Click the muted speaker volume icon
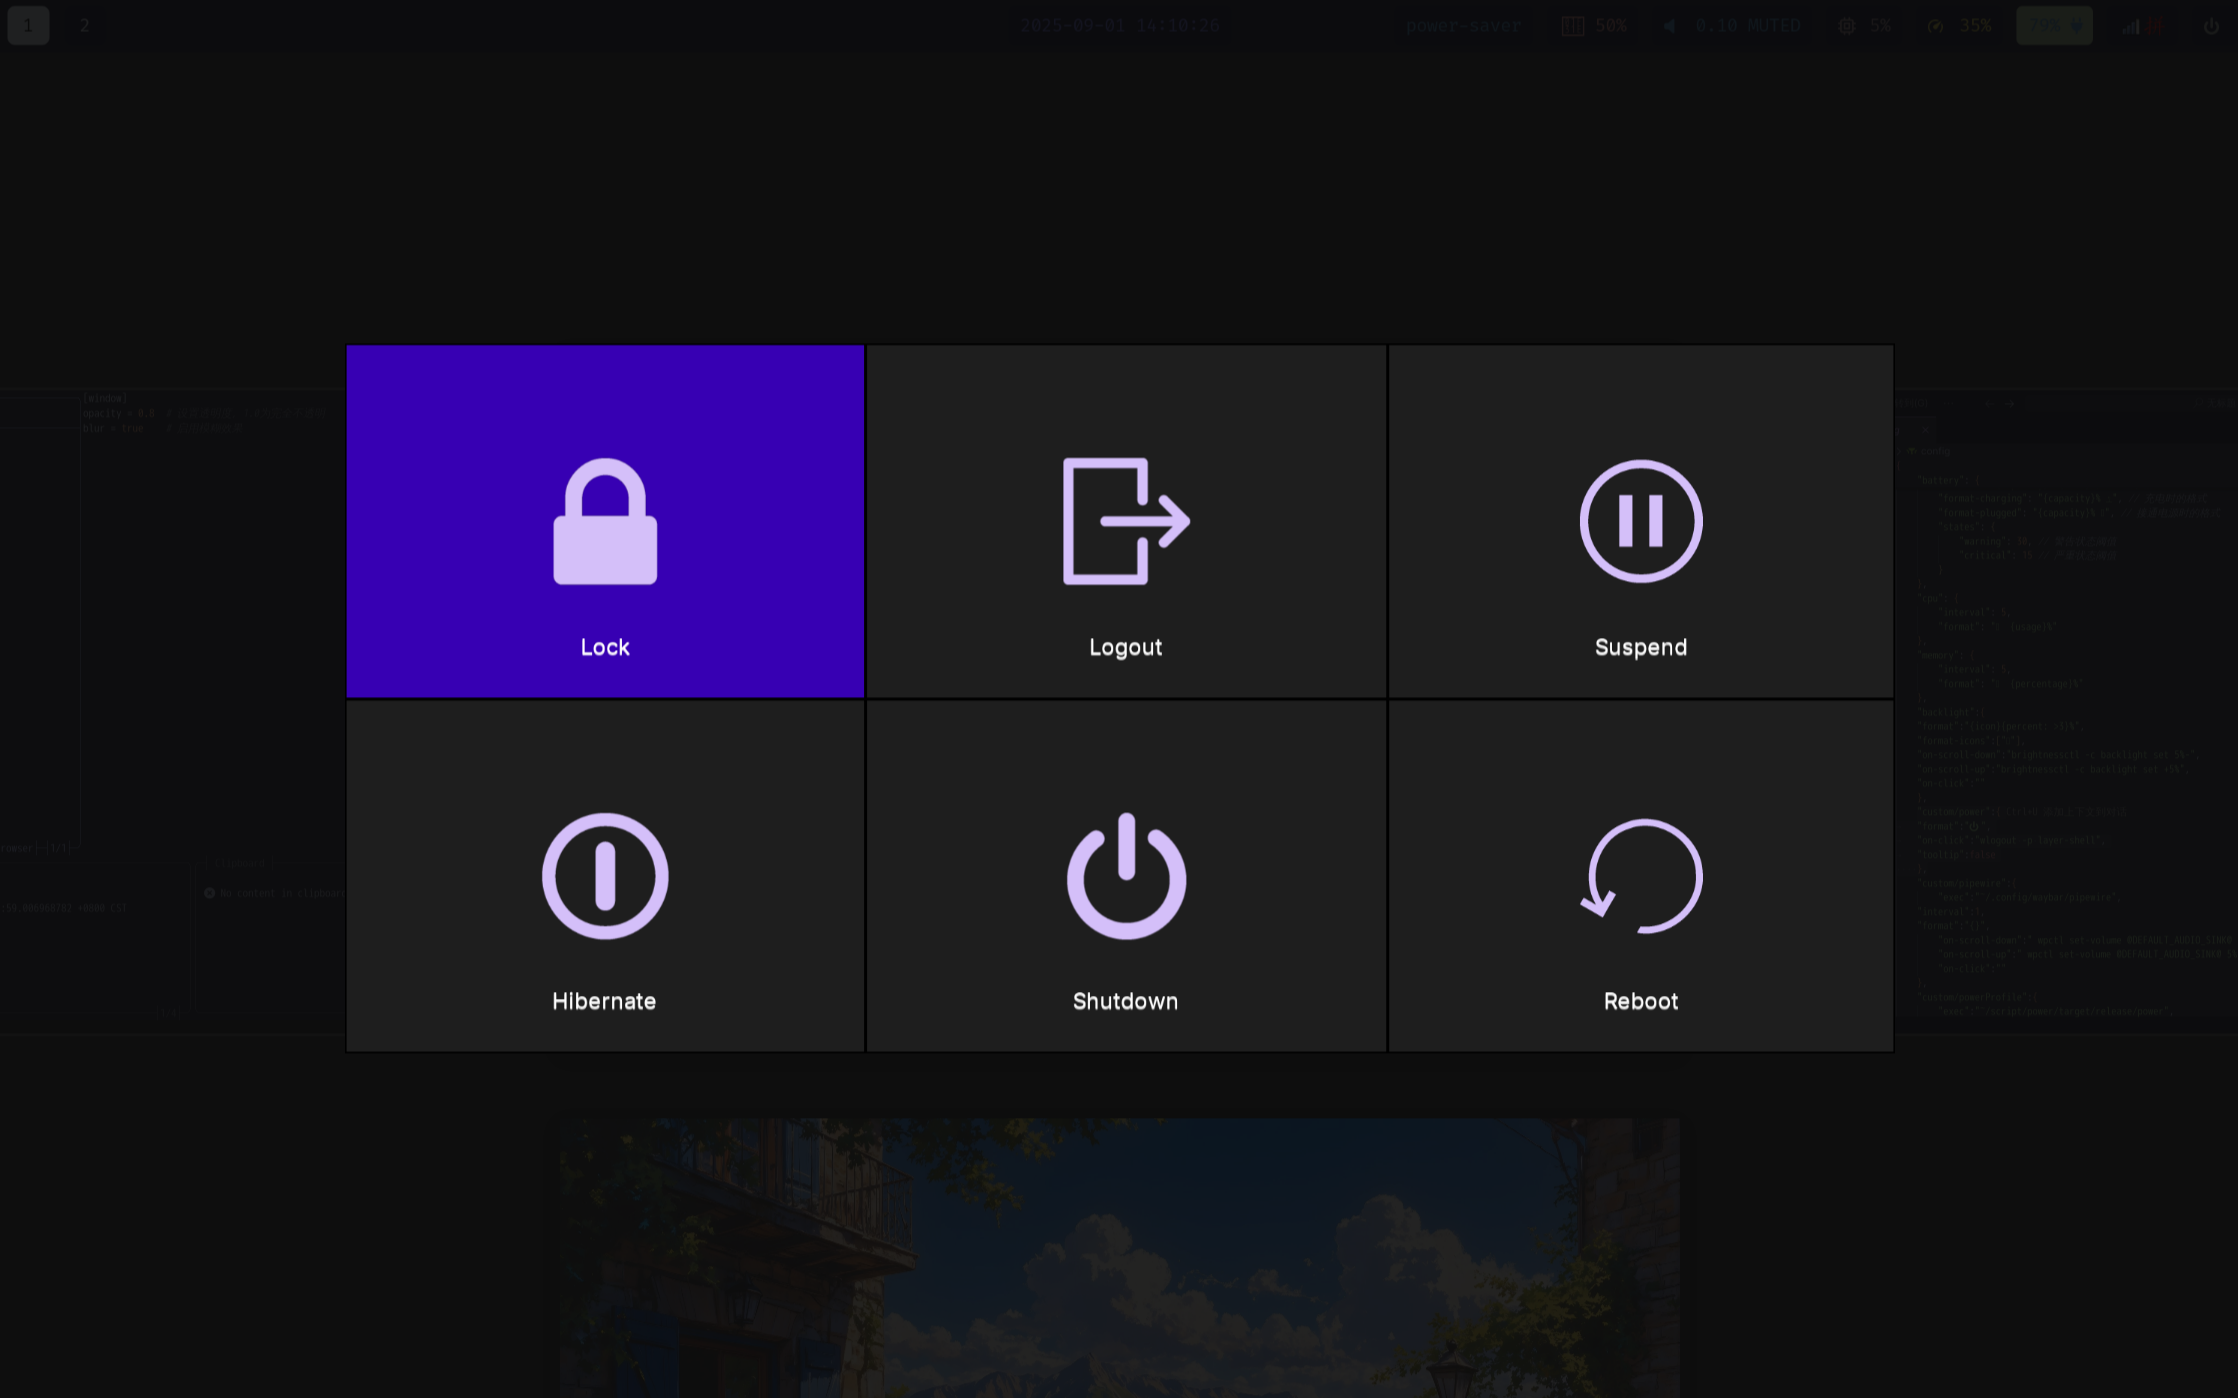Viewport: 2238px width, 1398px height. tap(1669, 26)
